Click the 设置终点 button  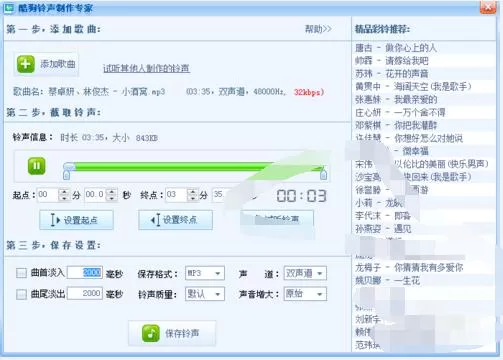tap(175, 220)
